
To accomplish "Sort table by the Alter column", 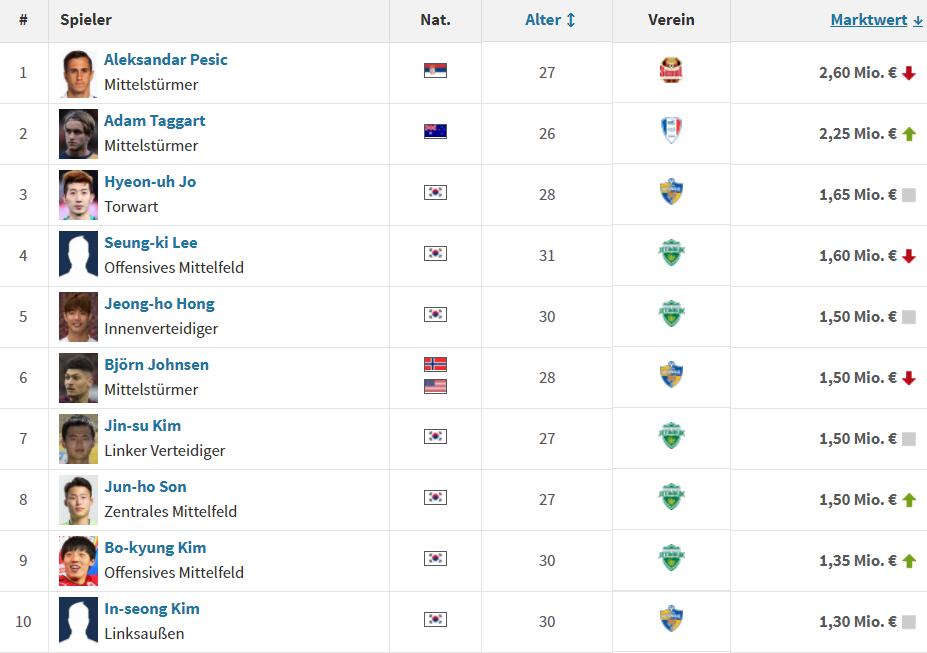I will pos(550,20).
